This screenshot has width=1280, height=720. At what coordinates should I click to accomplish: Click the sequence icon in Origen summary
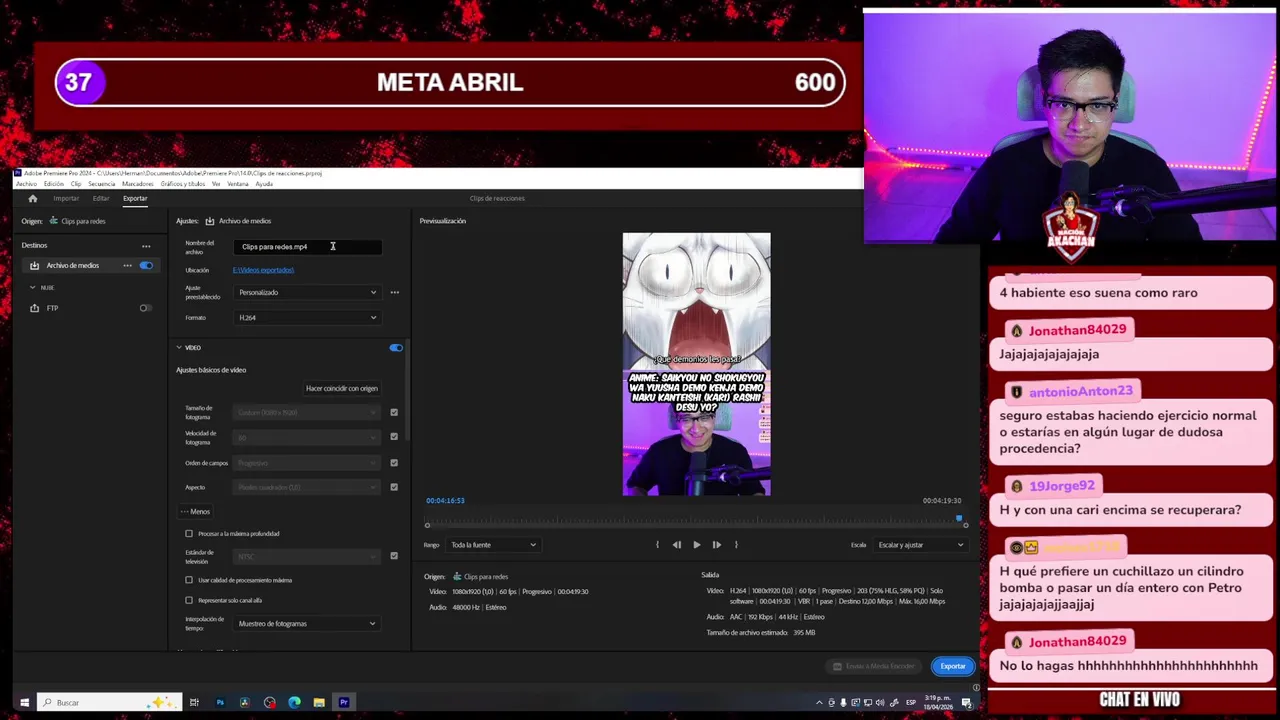pyautogui.click(x=457, y=577)
